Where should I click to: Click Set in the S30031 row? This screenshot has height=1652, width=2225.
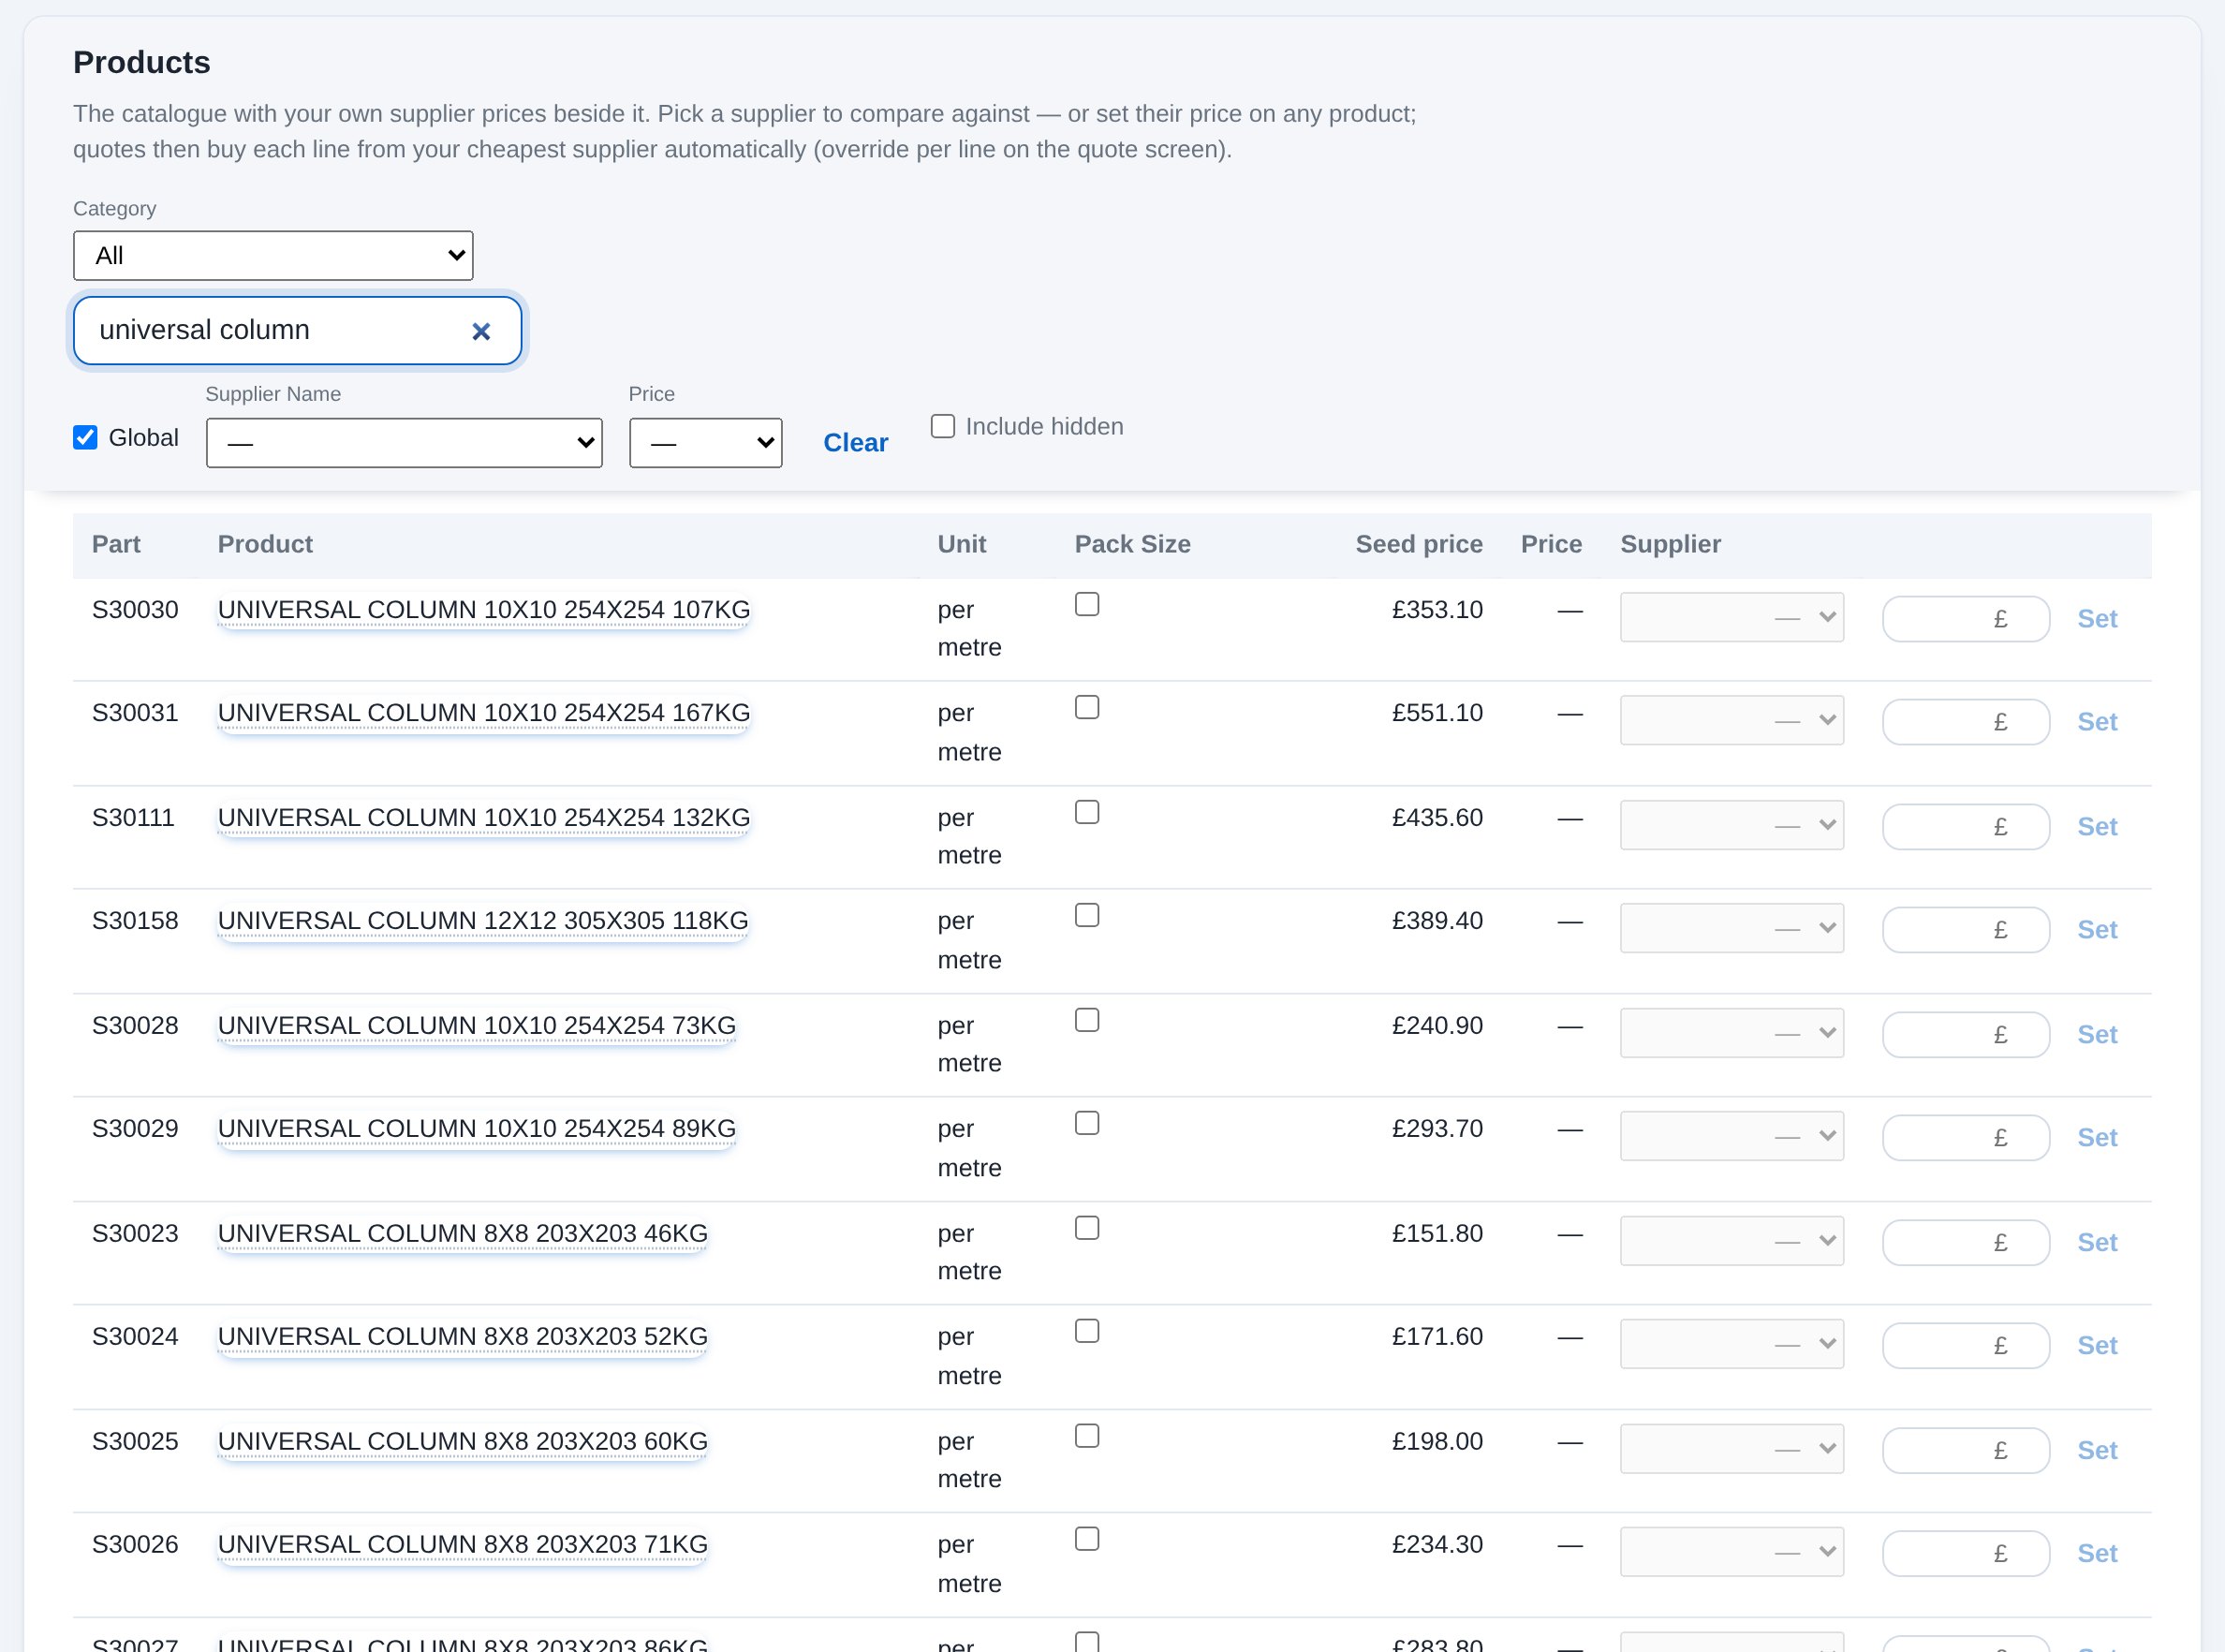coord(2097,722)
